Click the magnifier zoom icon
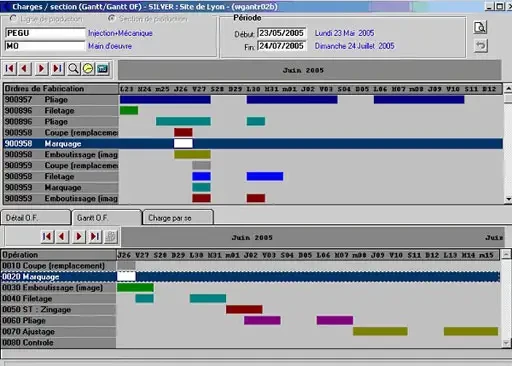The height and width of the screenshot is (366, 512). coord(73,69)
